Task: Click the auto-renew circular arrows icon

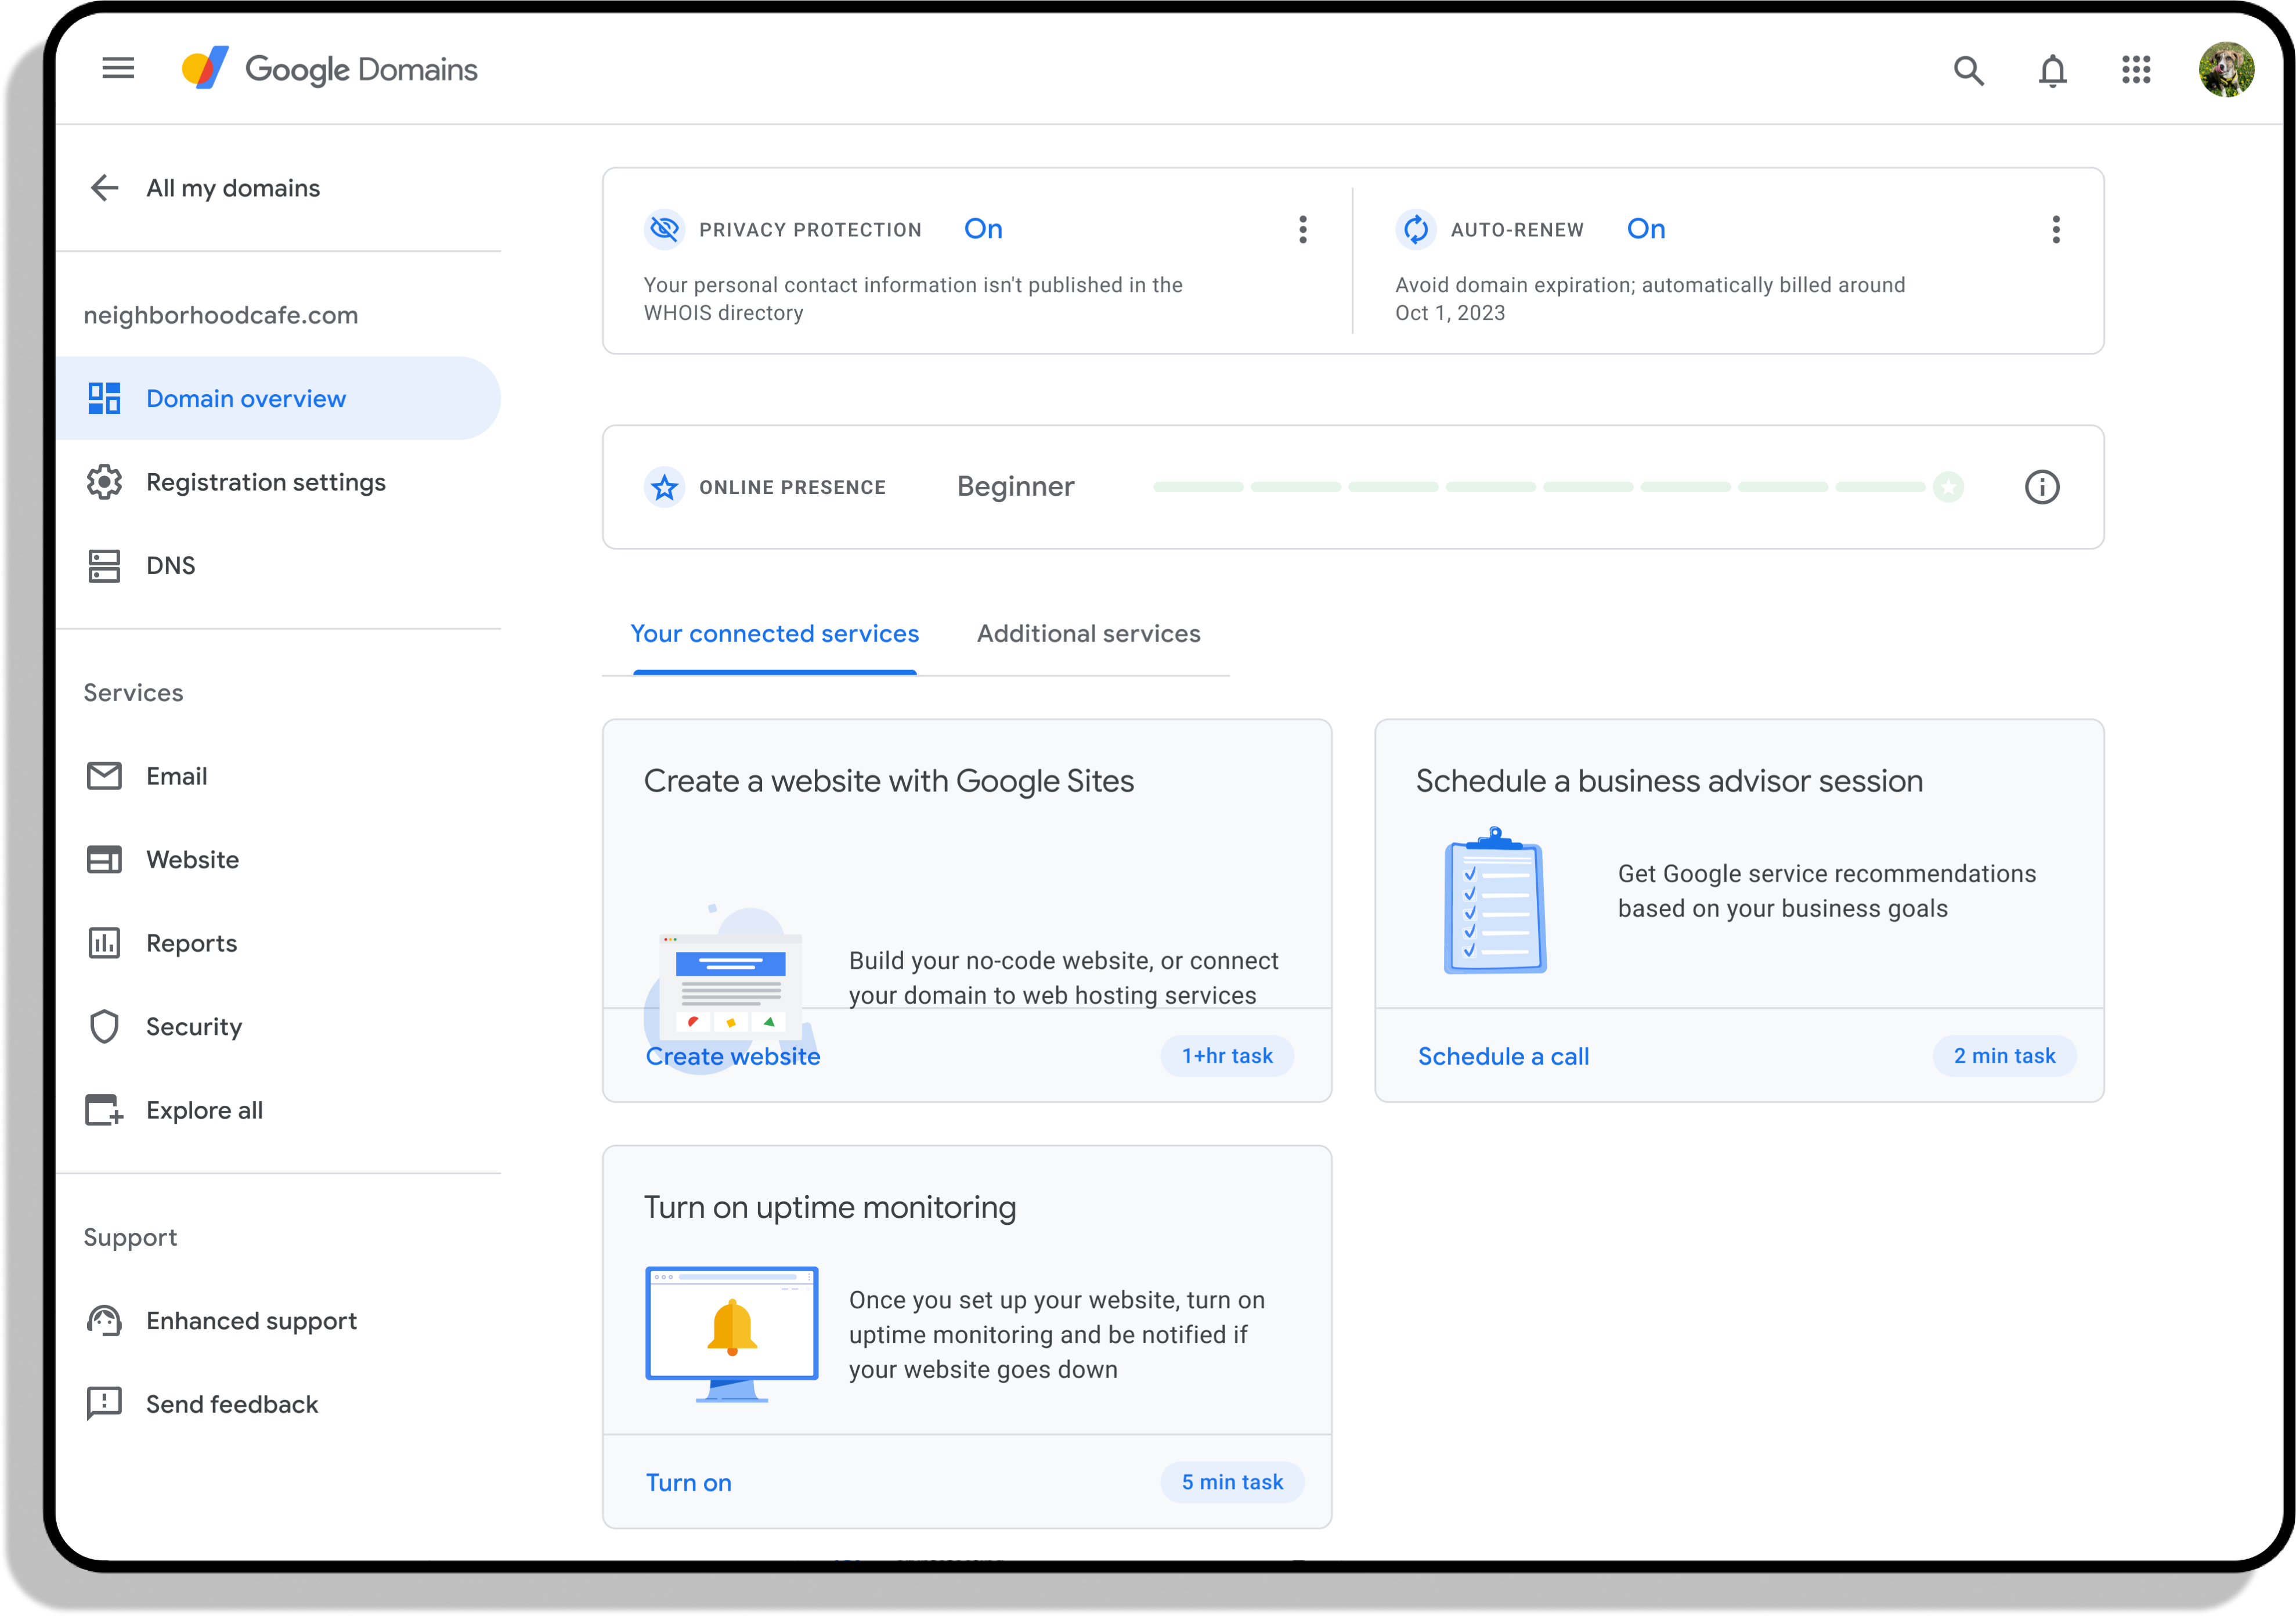Action: click(x=1415, y=229)
